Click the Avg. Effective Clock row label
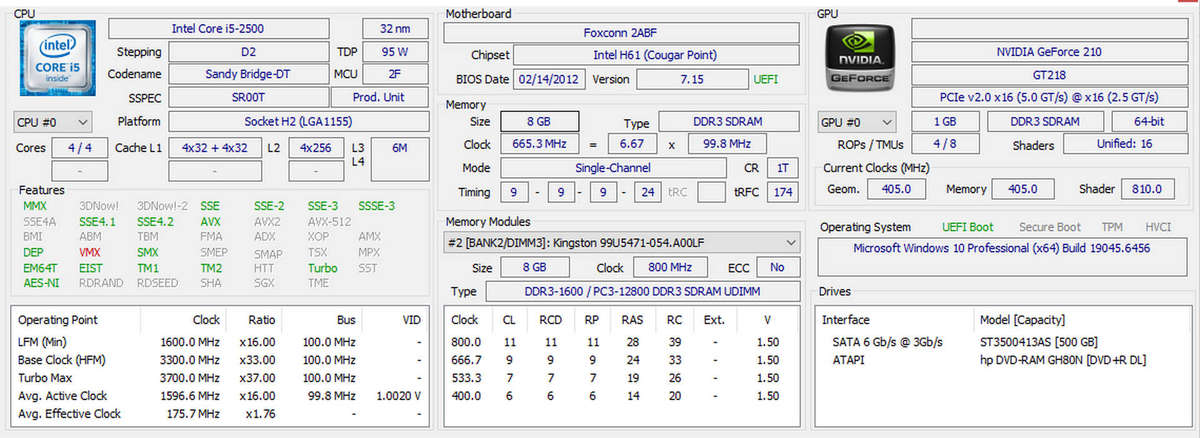 coord(69,413)
